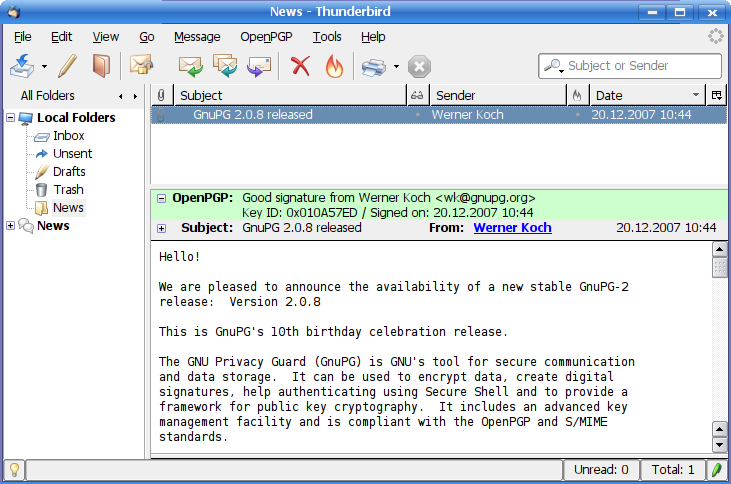Collapse the Local Folders tree
The image size is (731, 484).
coord(10,118)
